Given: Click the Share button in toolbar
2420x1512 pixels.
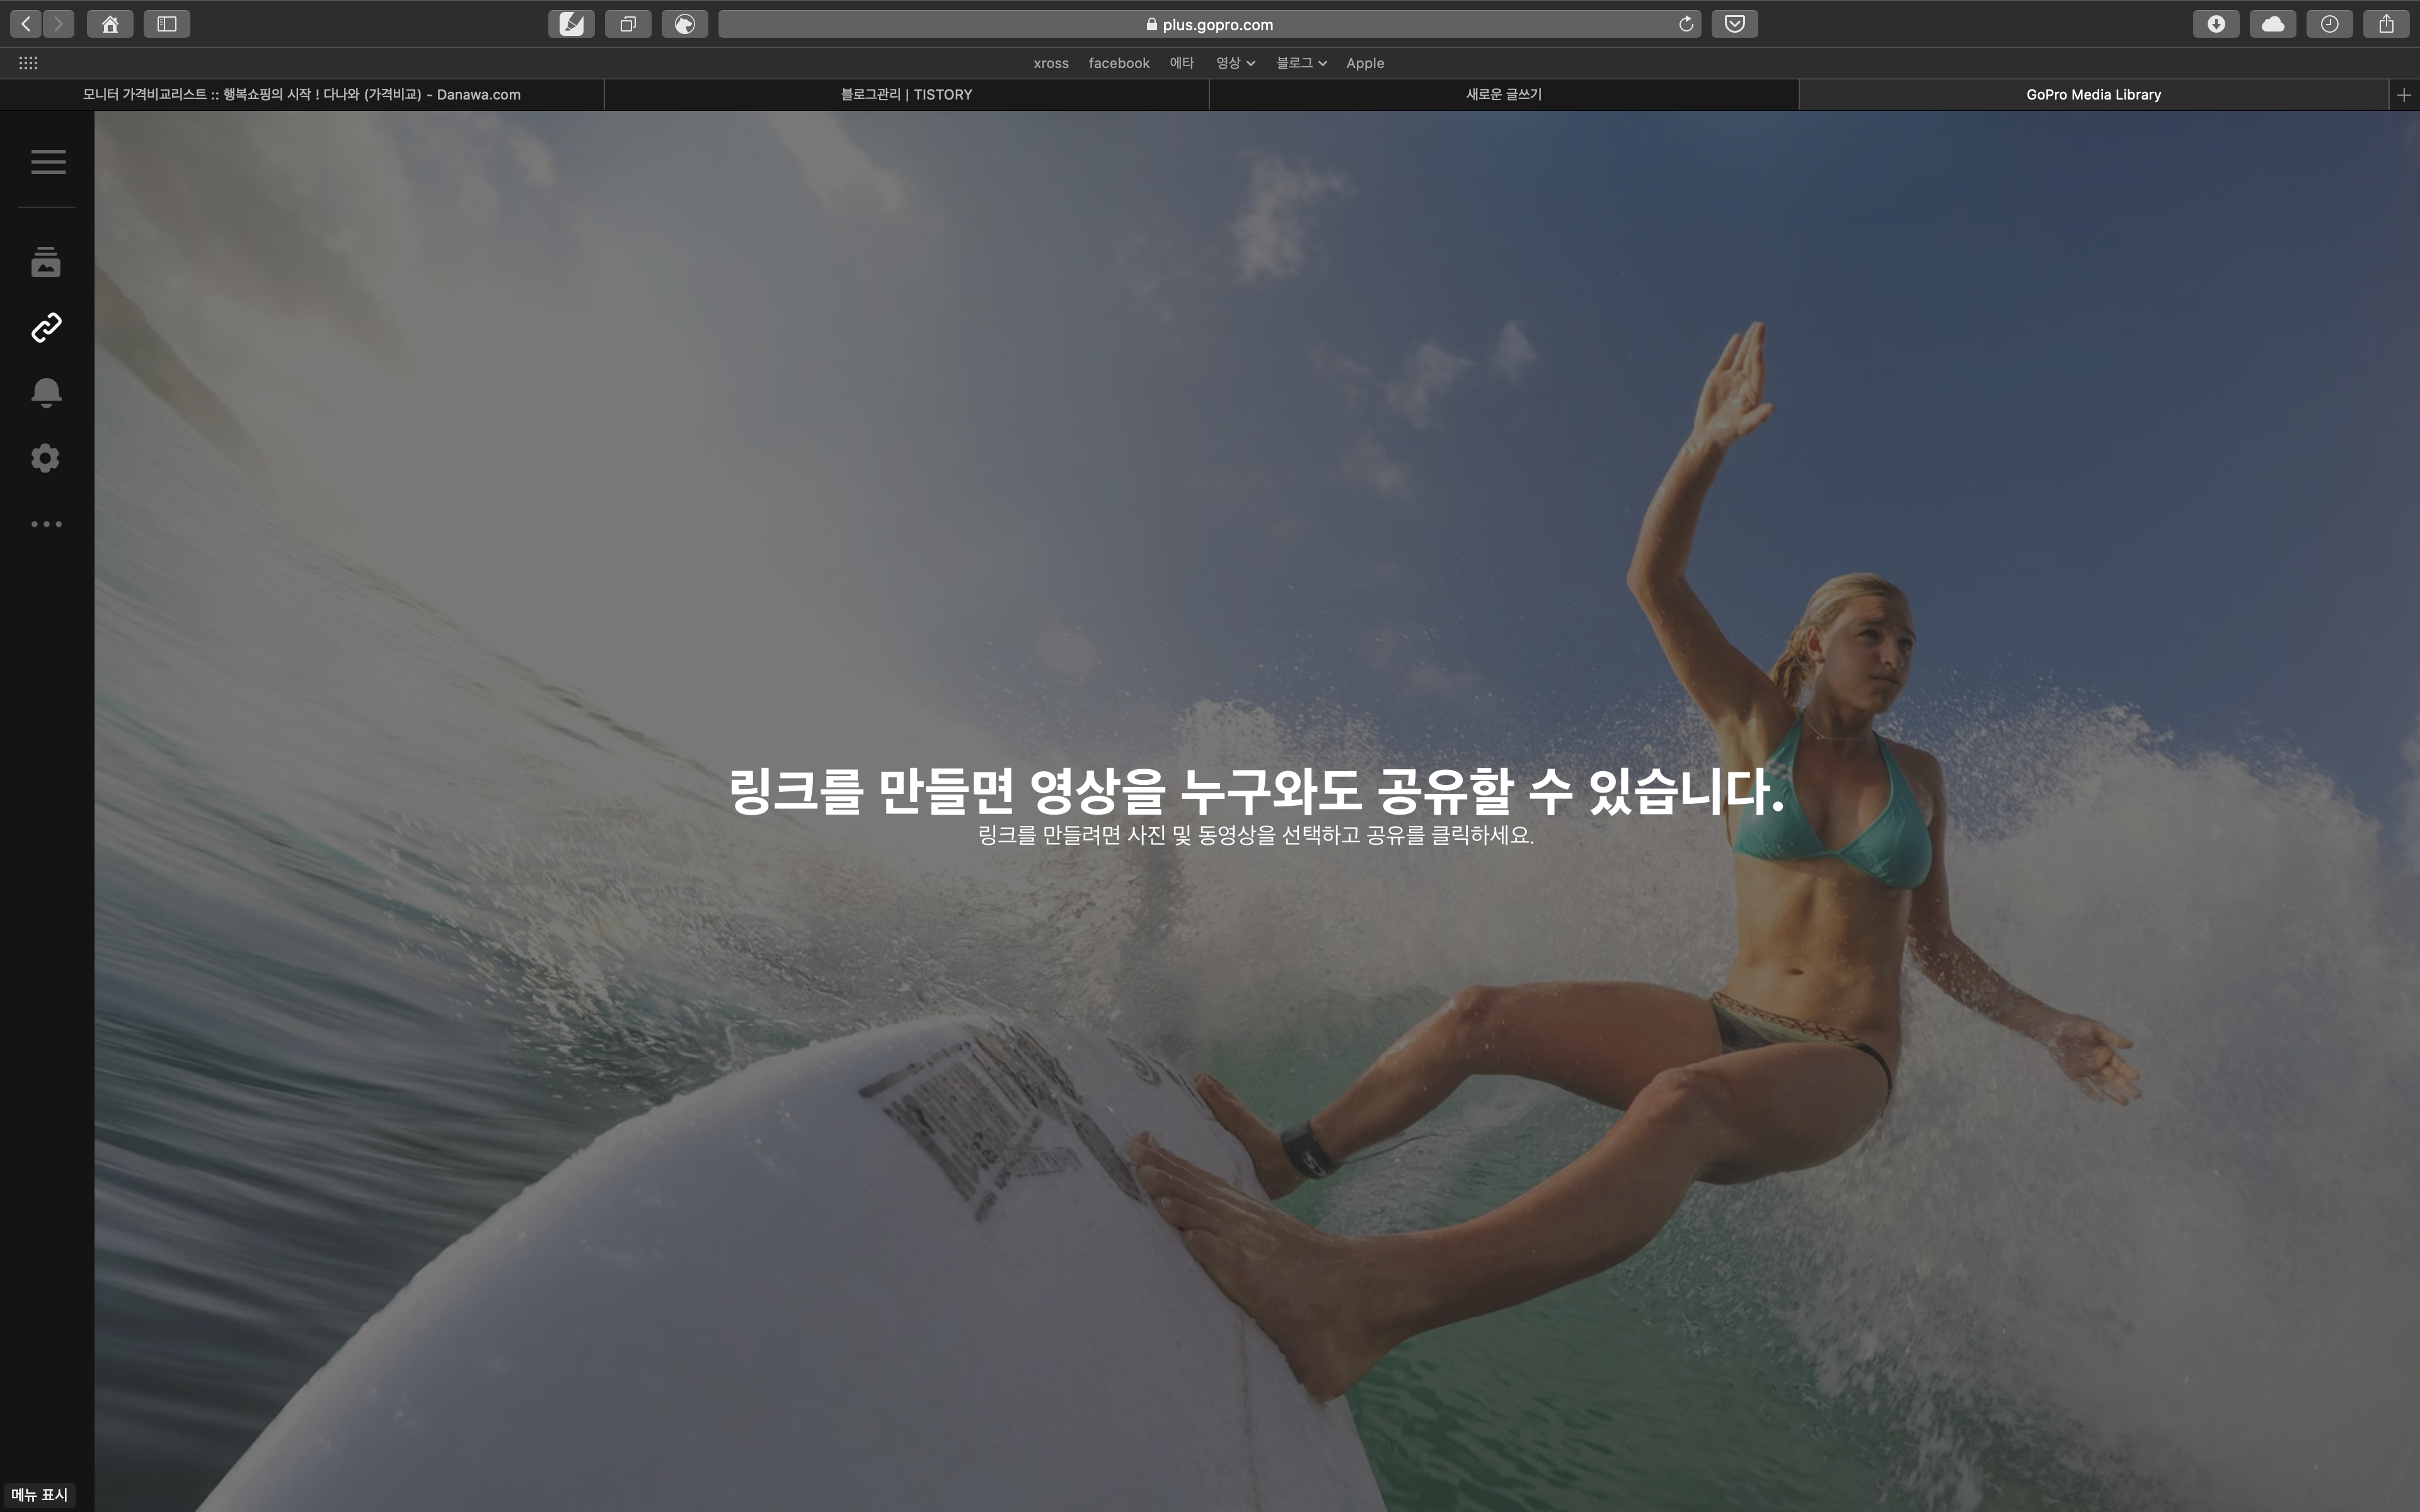Looking at the screenshot, I should click(2386, 24).
